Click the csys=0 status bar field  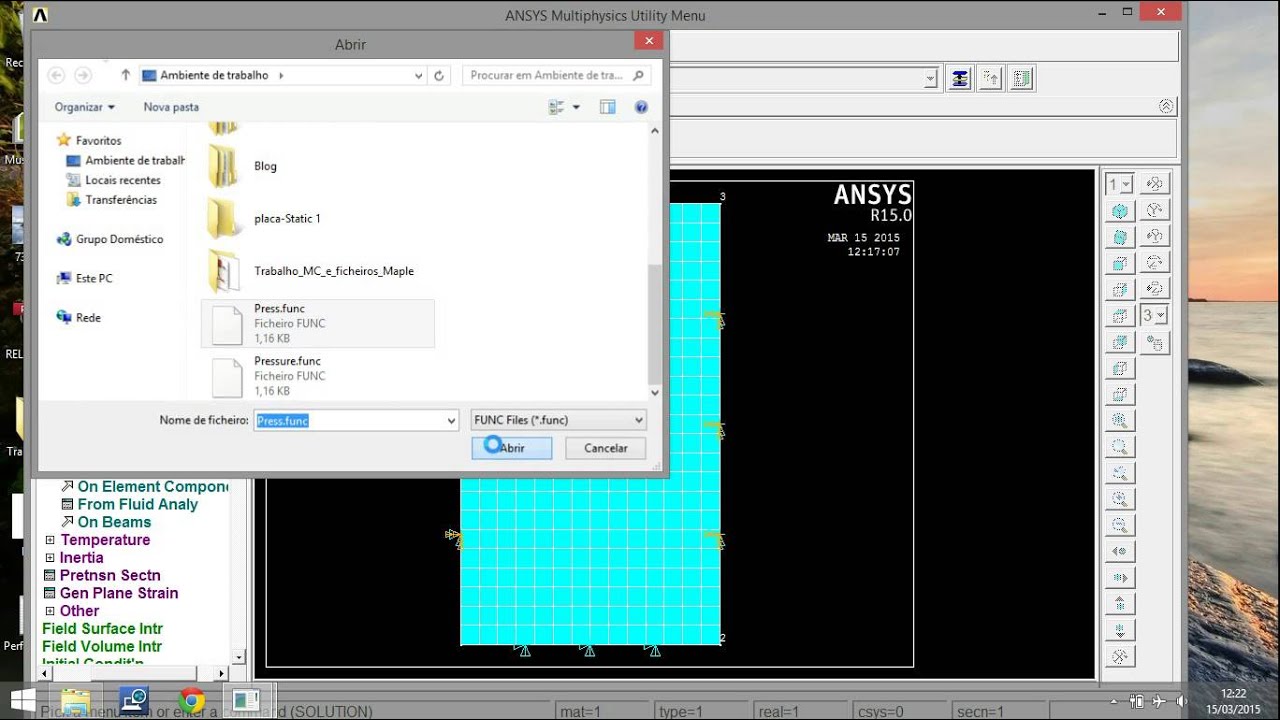click(x=899, y=711)
